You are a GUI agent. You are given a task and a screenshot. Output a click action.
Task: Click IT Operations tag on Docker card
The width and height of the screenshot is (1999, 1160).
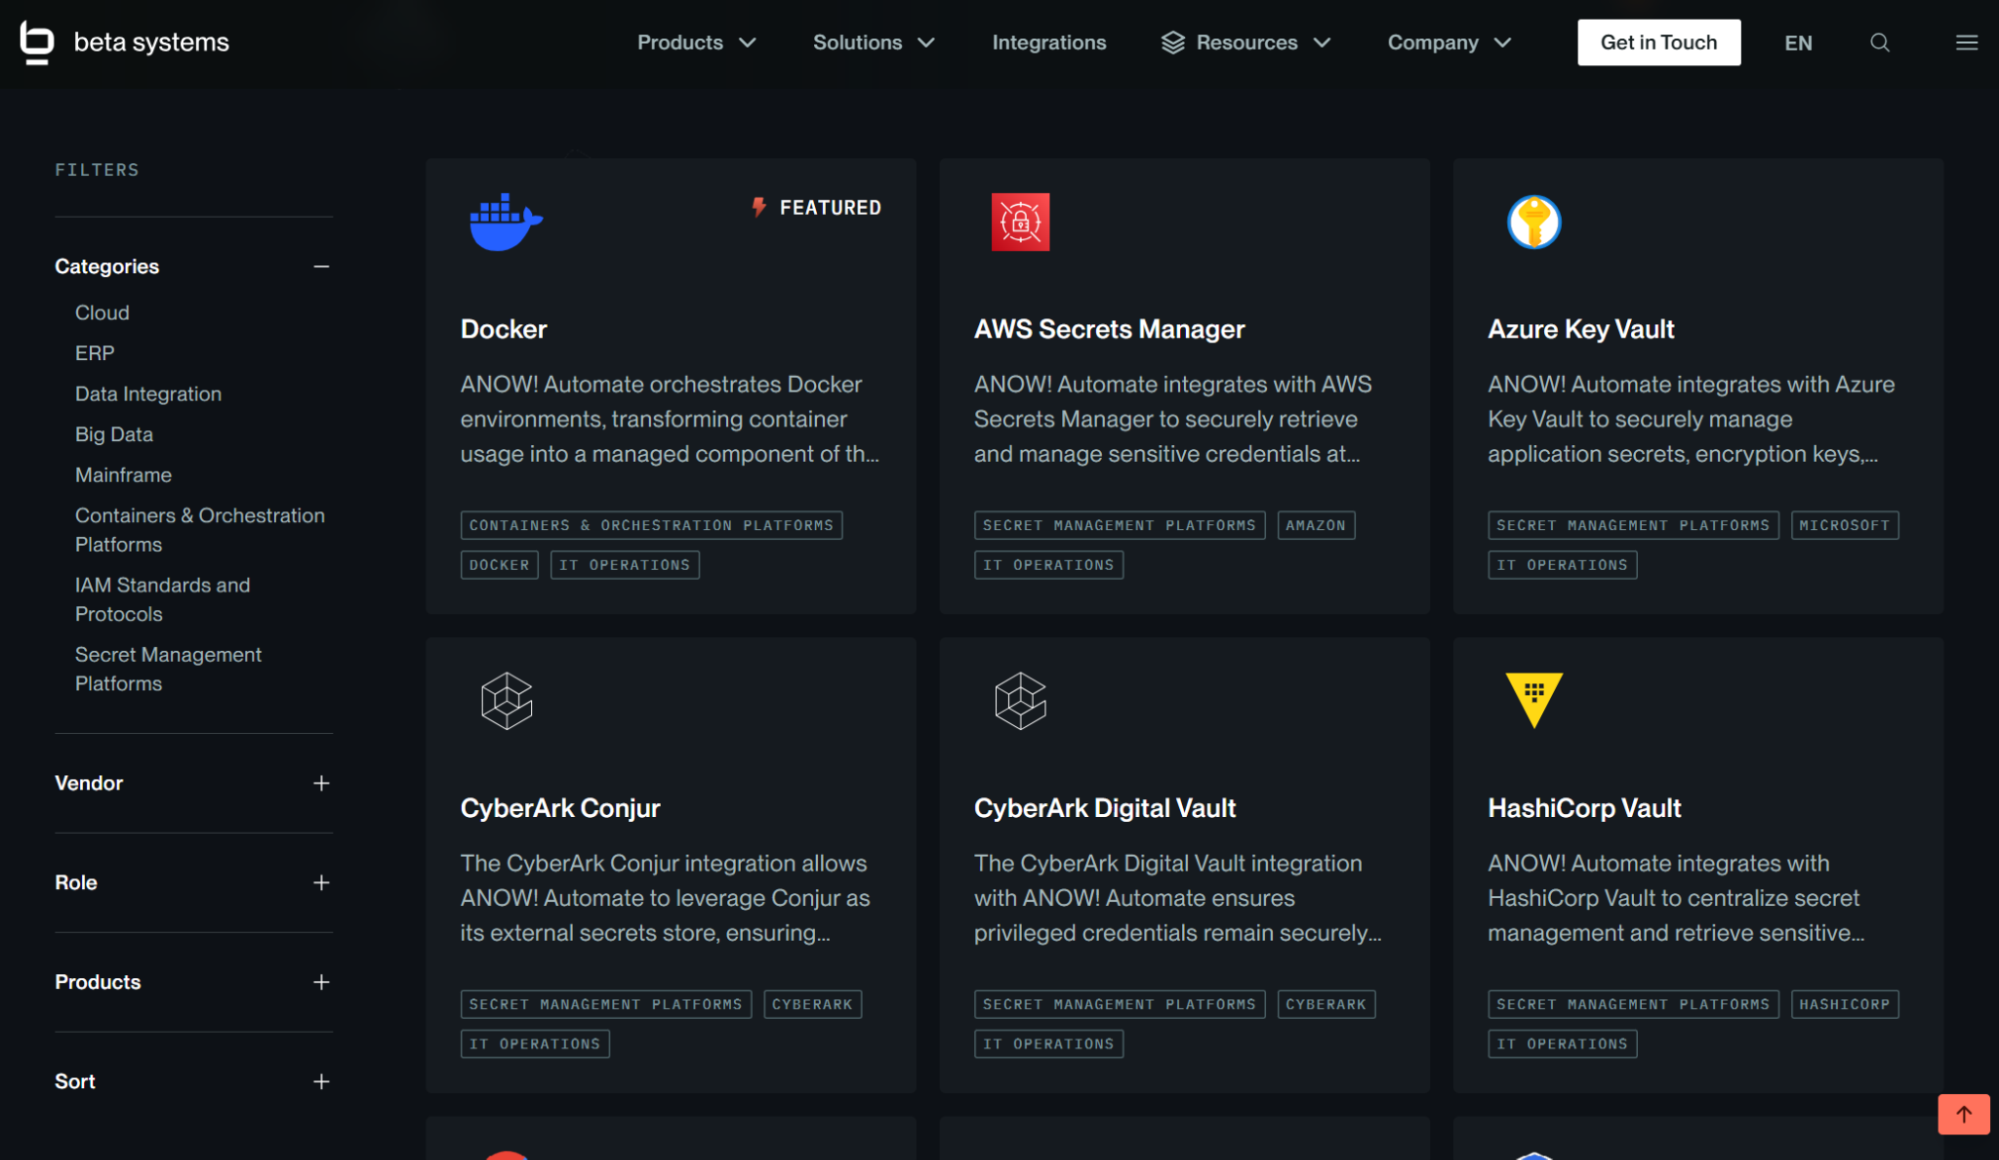click(624, 565)
